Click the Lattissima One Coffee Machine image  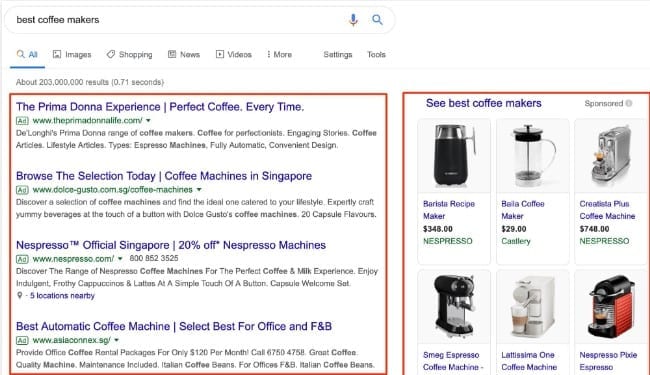[x=532, y=307]
